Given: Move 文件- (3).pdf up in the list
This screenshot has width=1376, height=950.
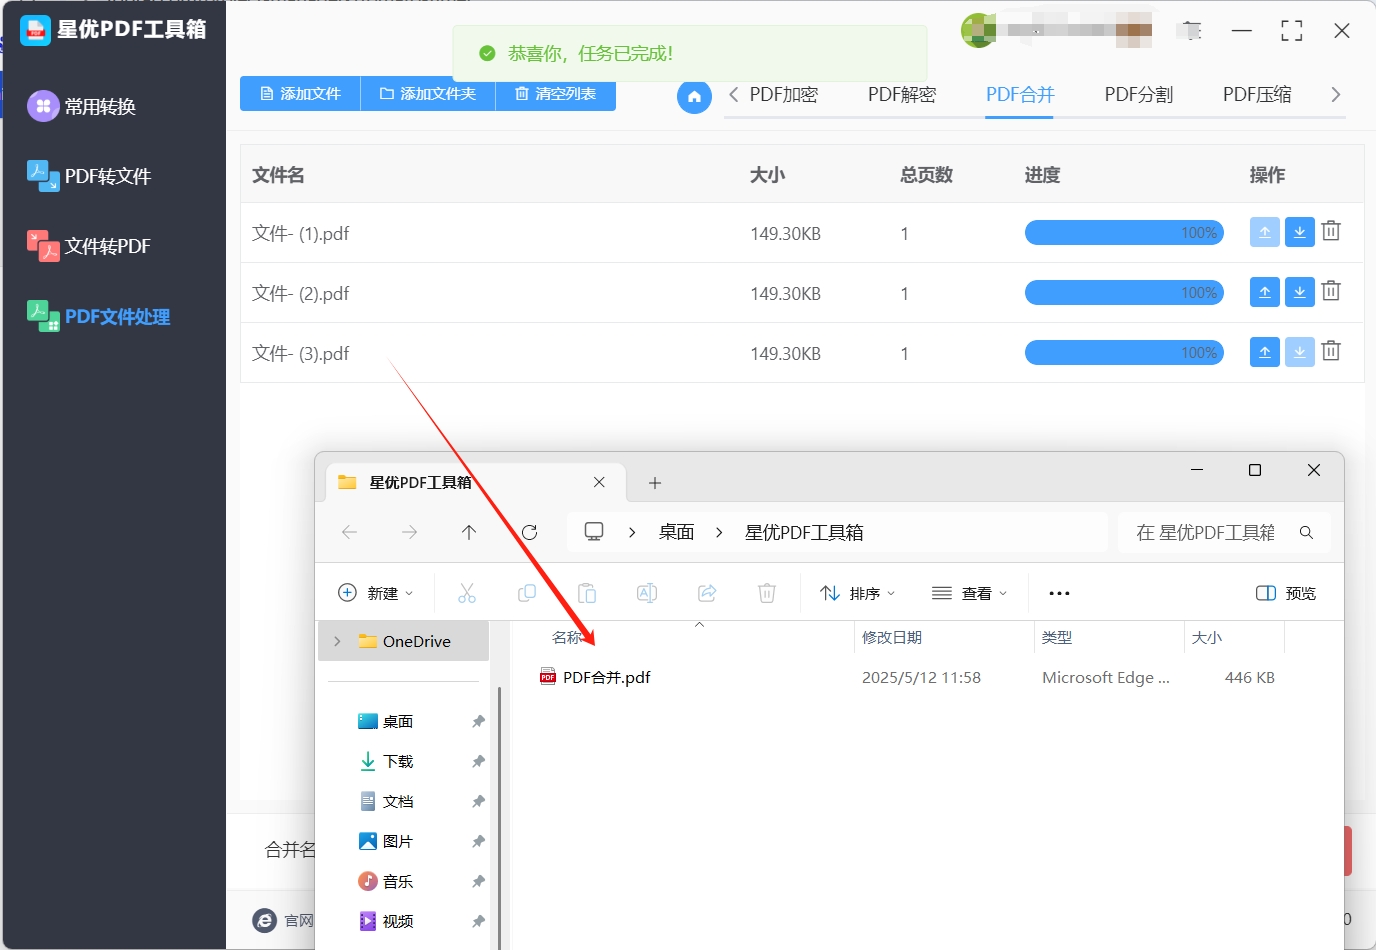Looking at the screenshot, I should [x=1265, y=352].
